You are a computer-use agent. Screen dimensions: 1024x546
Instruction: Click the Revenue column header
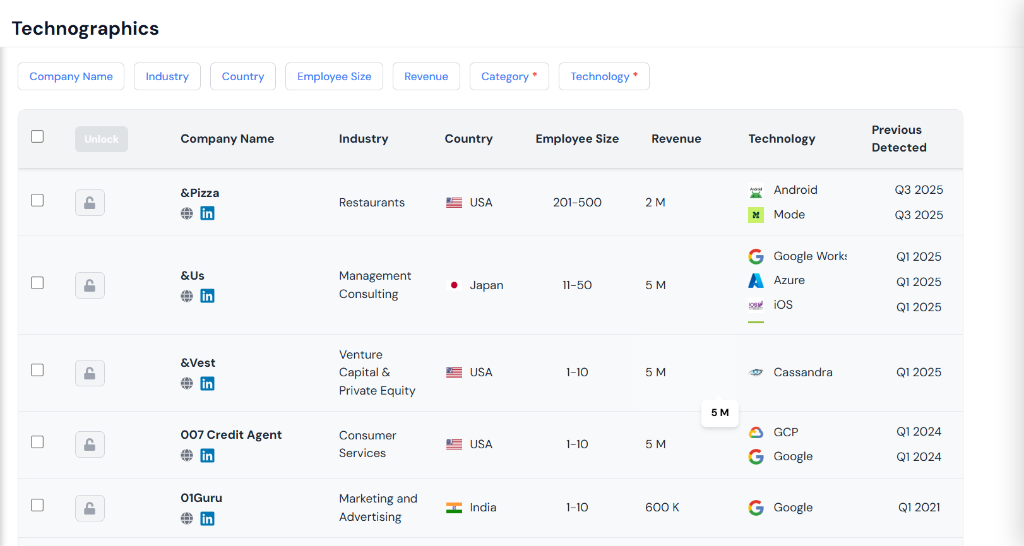pyautogui.click(x=676, y=138)
